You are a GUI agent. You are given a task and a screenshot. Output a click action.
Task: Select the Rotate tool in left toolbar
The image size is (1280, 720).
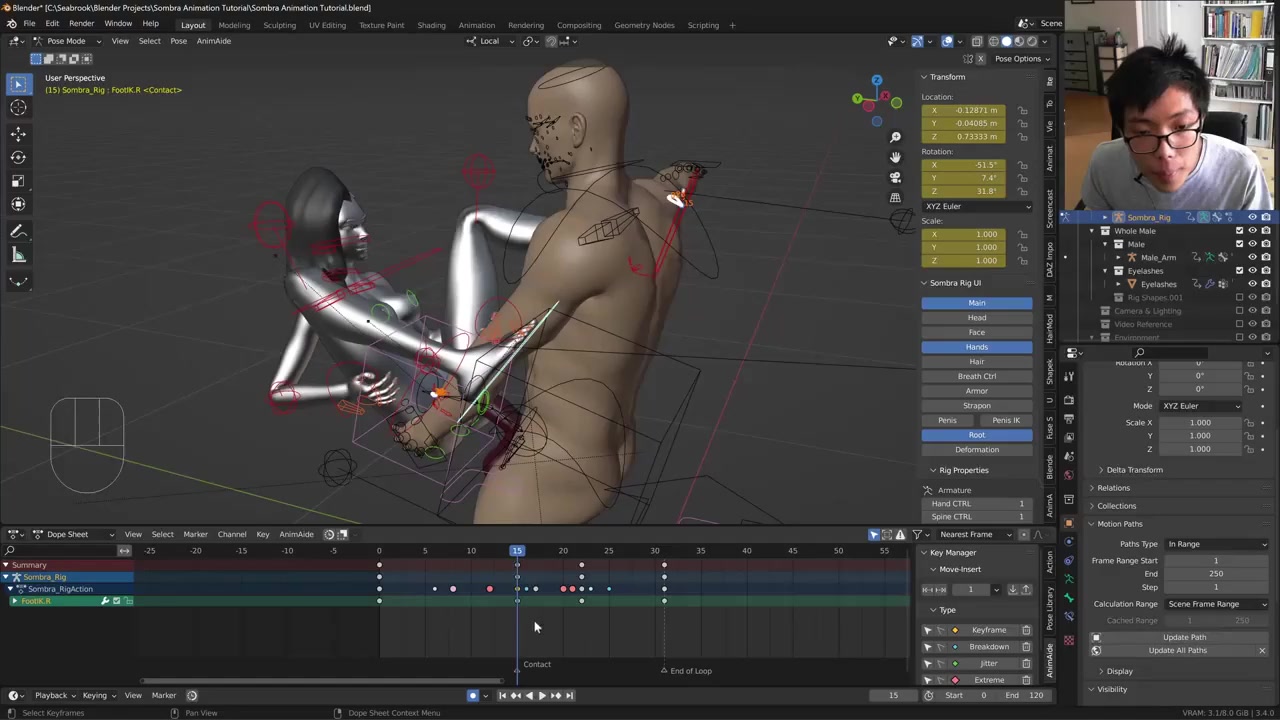18,157
